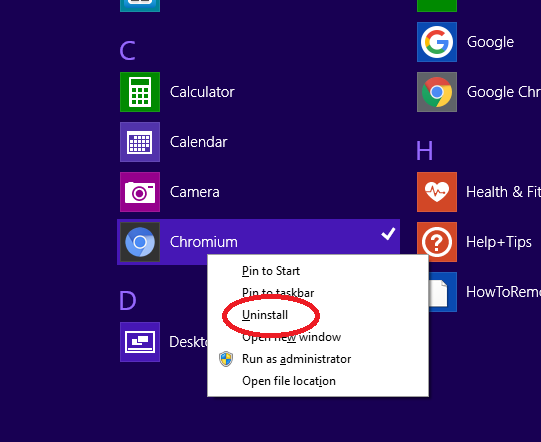Open the Health & Fitness heart icon
The height and width of the screenshot is (442, 541).
point(437,192)
